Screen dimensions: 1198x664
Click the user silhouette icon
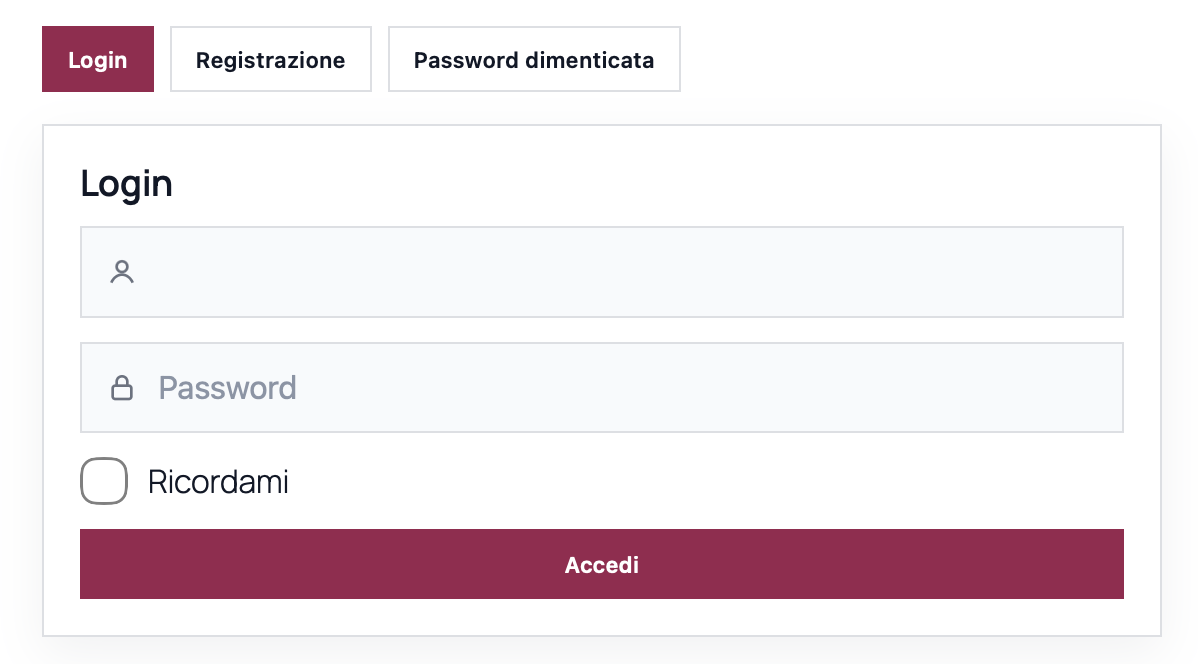(122, 272)
